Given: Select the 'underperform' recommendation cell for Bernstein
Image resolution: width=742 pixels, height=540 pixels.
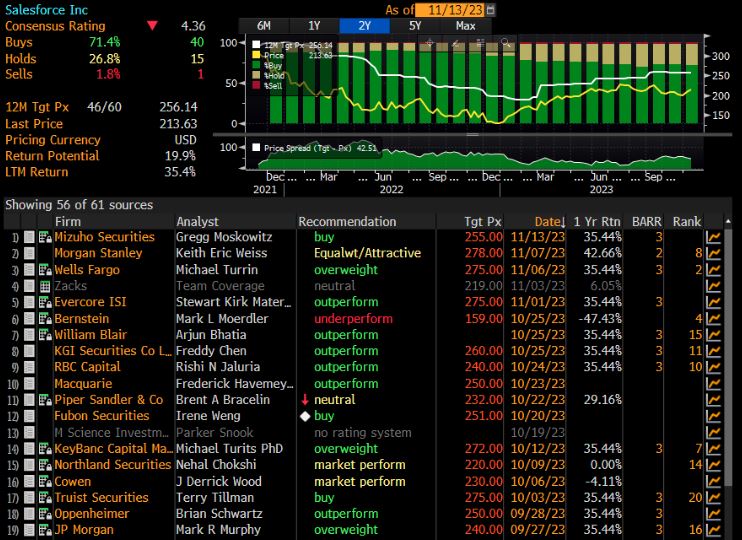Looking at the screenshot, I should pyautogui.click(x=353, y=319).
